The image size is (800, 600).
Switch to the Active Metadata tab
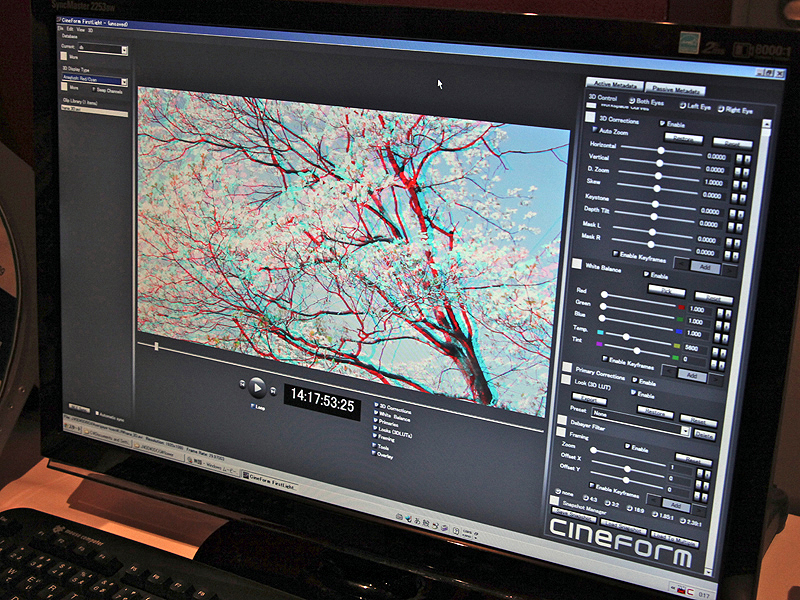[x=614, y=84]
